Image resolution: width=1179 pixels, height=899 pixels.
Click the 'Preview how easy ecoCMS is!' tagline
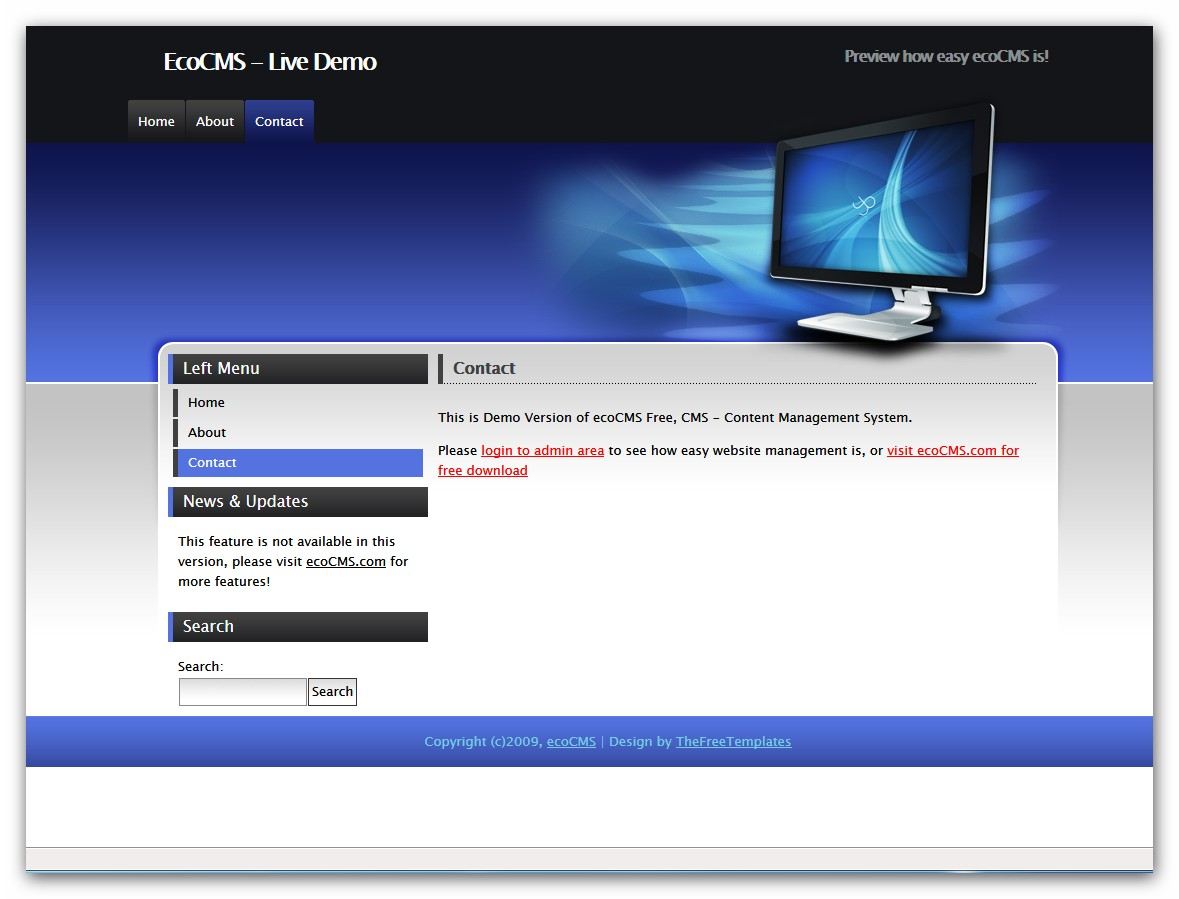click(x=947, y=56)
